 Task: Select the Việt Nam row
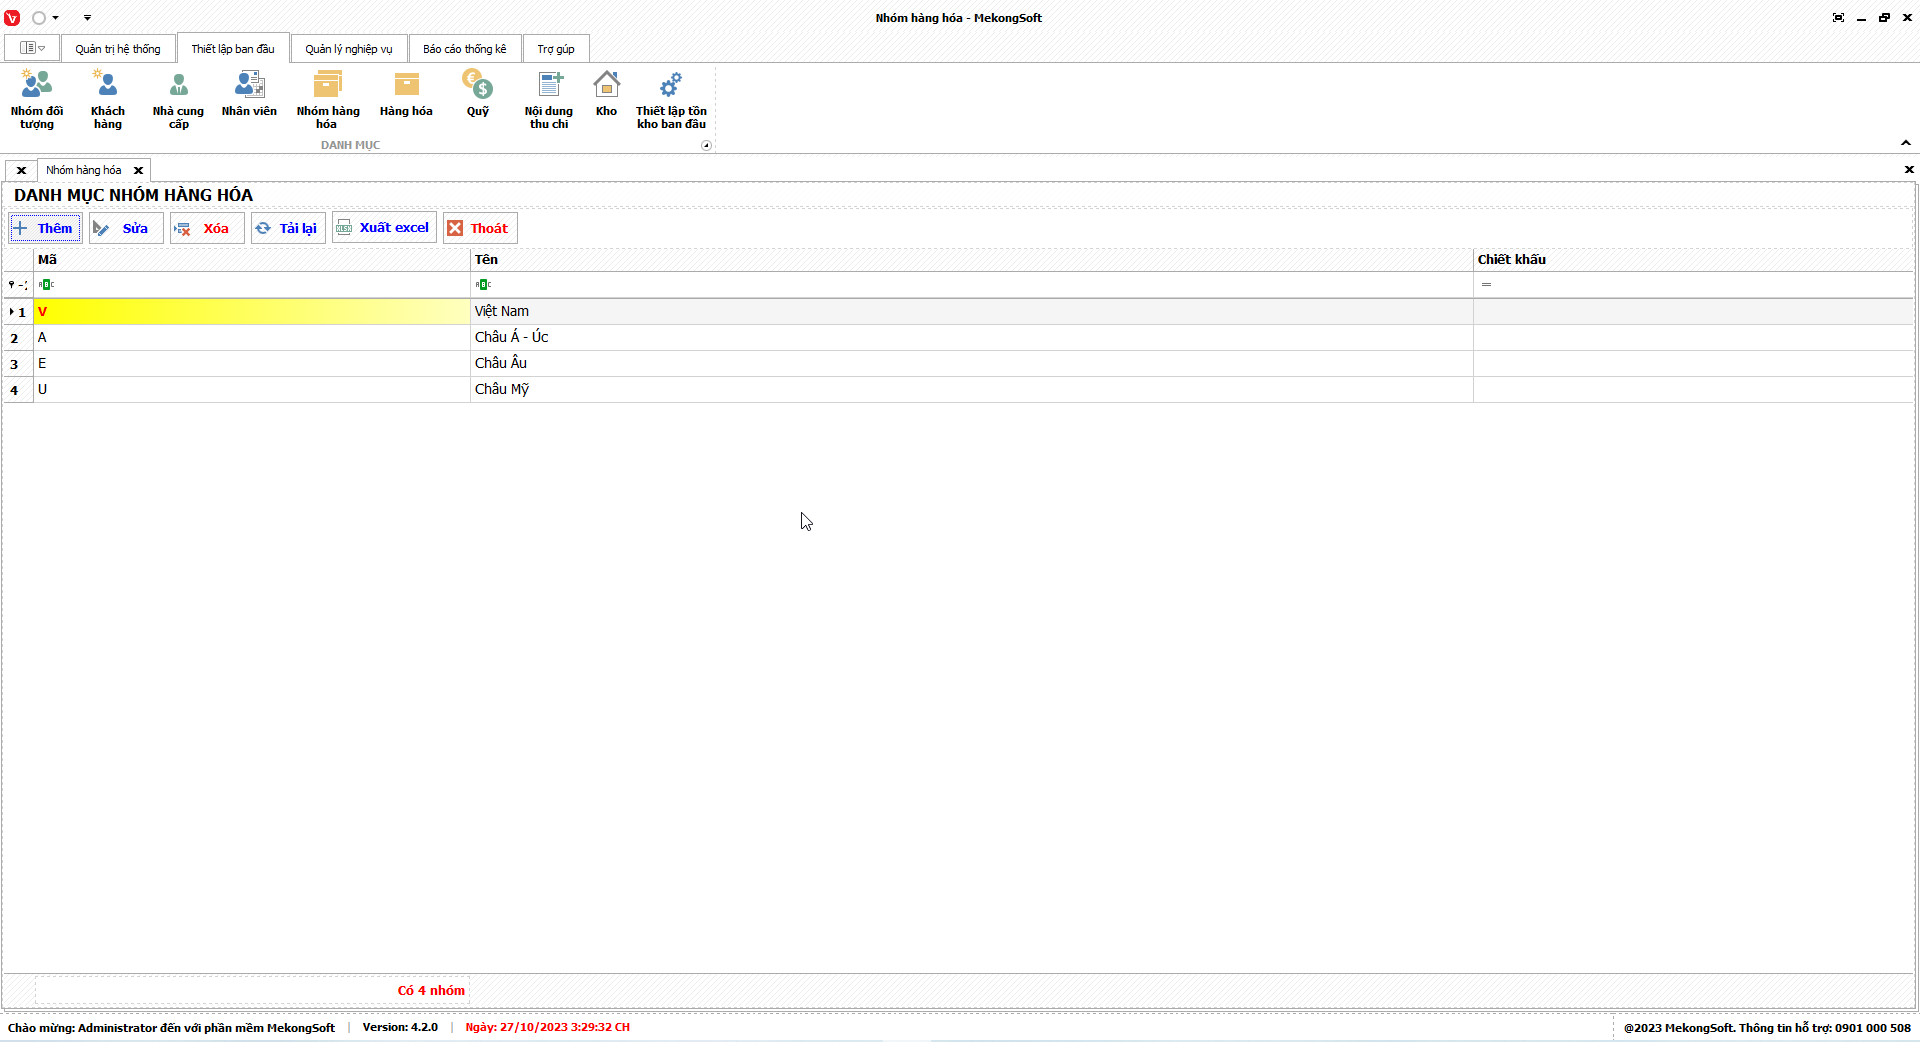click(958, 312)
